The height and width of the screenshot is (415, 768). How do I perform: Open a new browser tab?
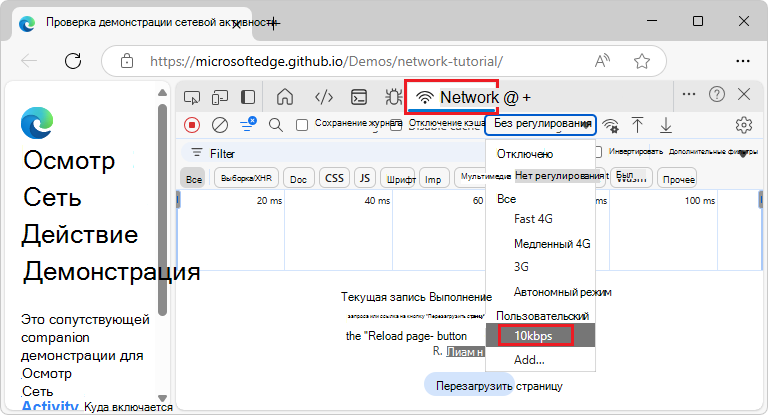click(273, 23)
